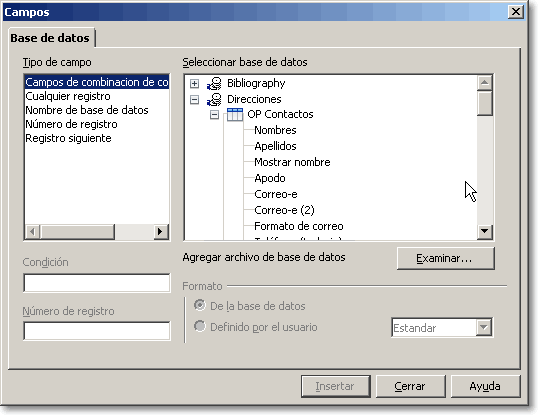538x415 pixels.
Task: Select the 'Correo-e' field
Action: pyautogui.click(x=276, y=194)
